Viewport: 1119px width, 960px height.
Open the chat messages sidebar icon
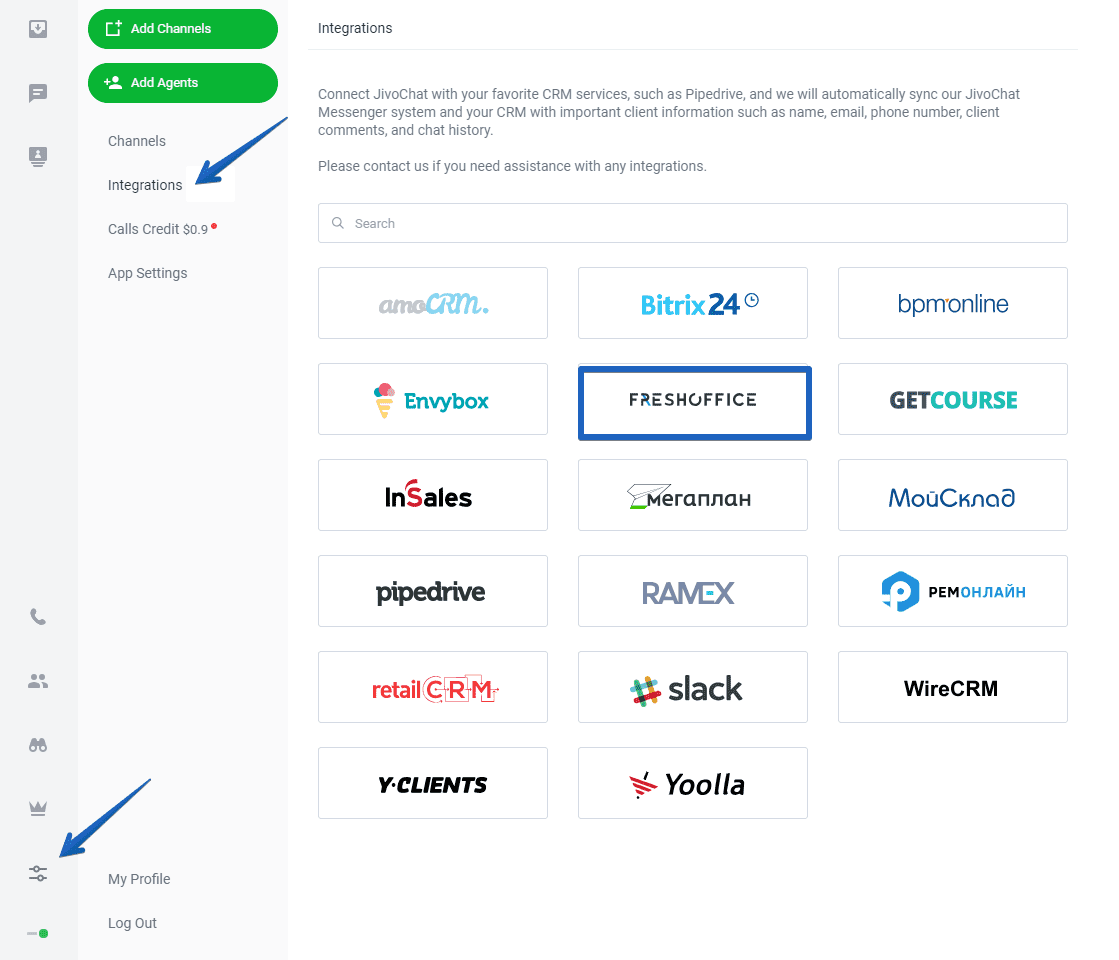[x=38, y=93]
